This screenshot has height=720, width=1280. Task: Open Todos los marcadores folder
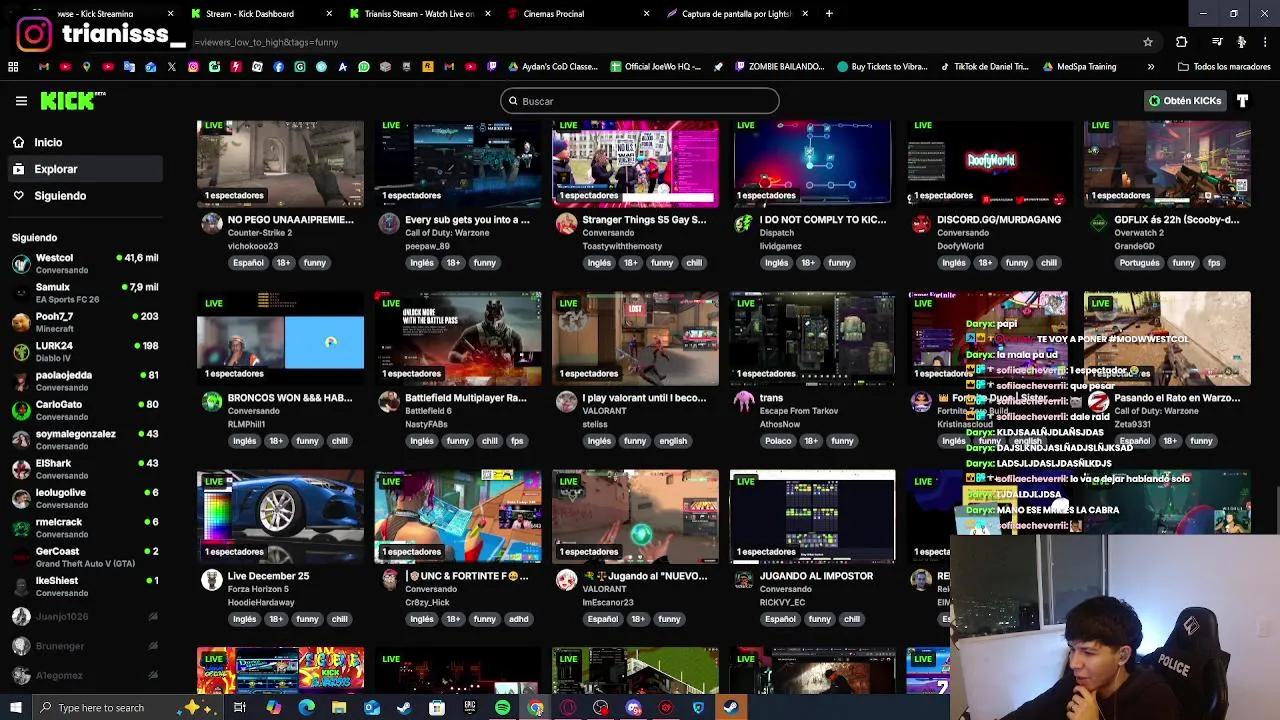[1224, 67]
